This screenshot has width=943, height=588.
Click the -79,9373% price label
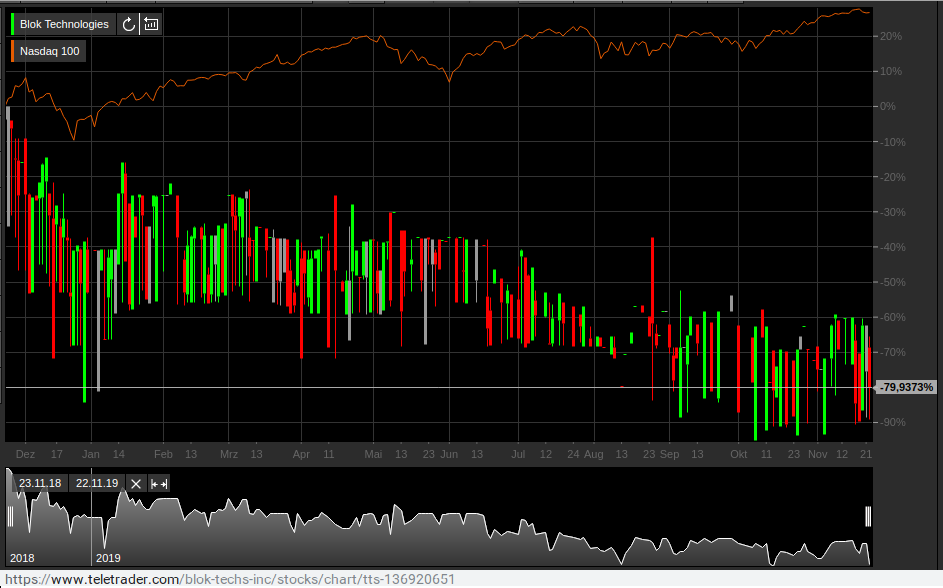point(906,387)
